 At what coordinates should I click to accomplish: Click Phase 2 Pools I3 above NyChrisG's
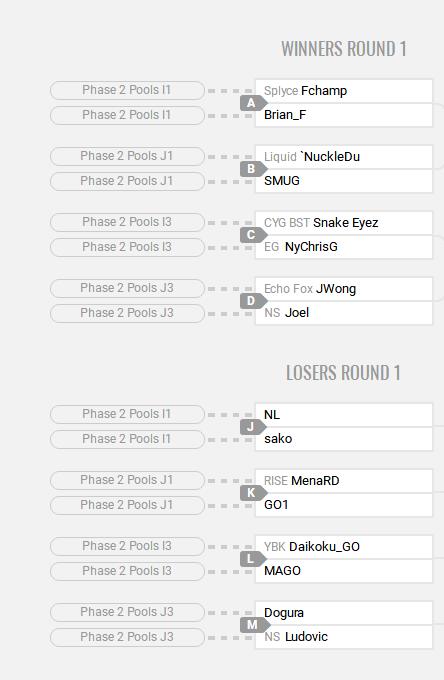127,222
